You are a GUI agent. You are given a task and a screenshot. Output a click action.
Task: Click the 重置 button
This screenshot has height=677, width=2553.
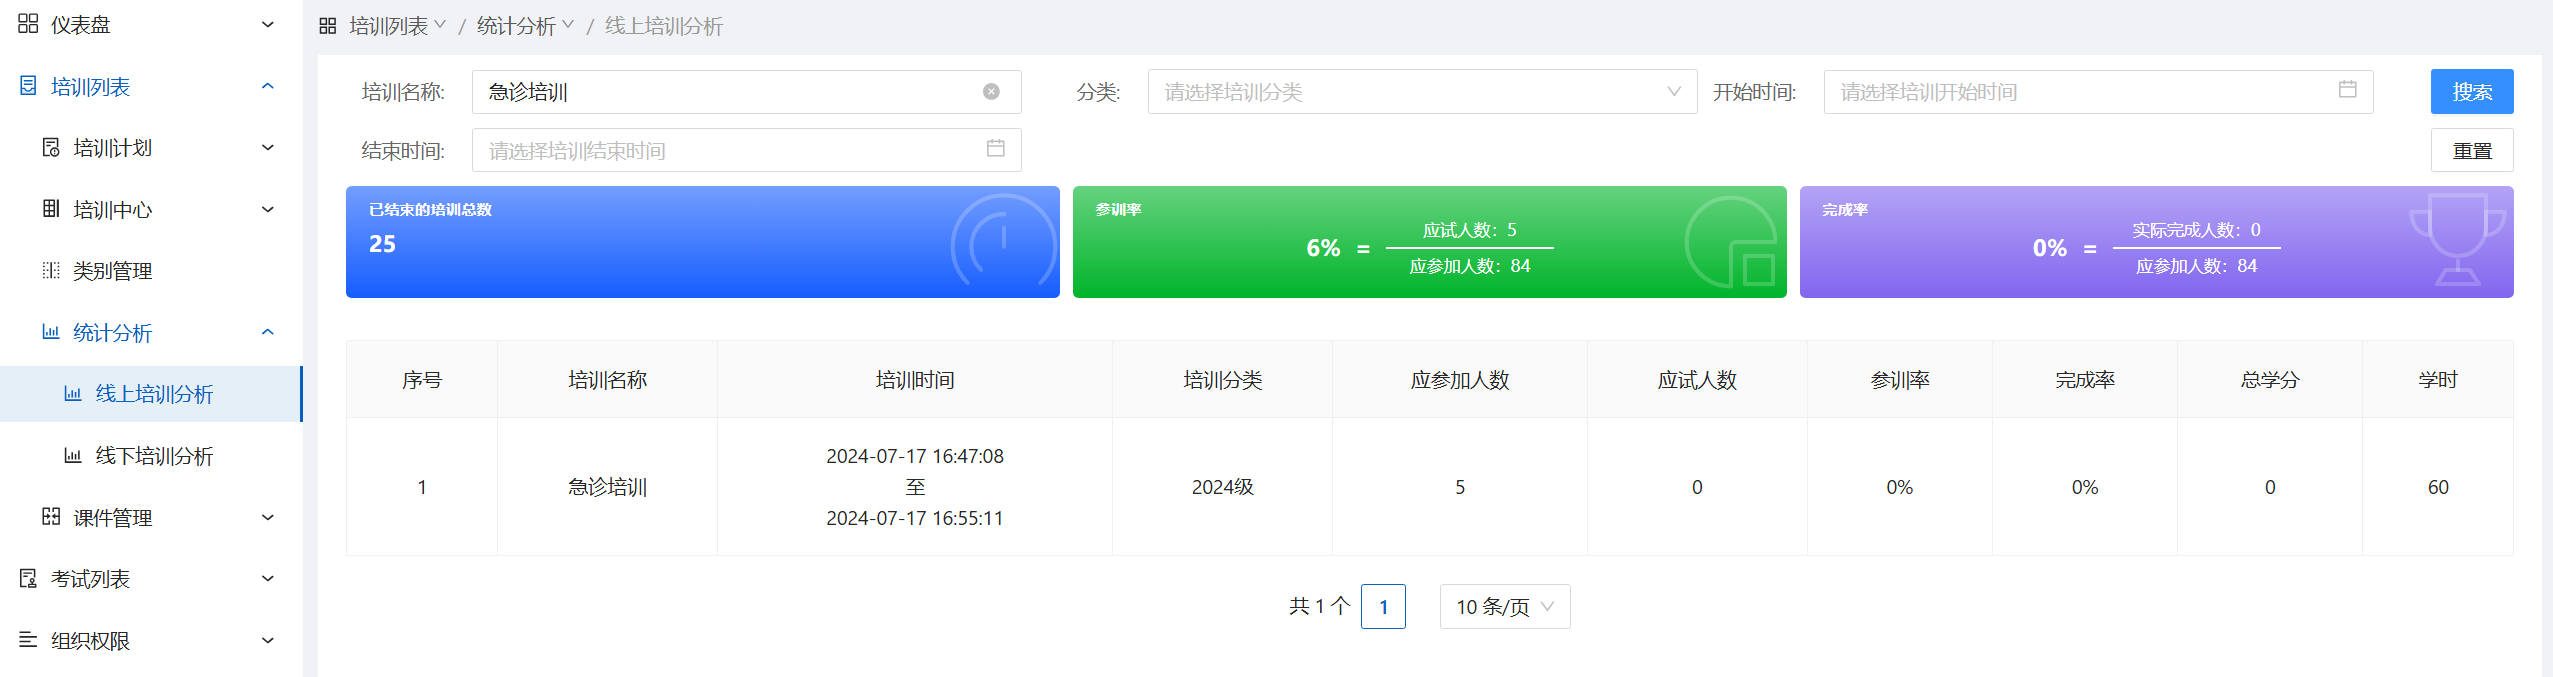pyautogui.click(x=2471, y=151)
